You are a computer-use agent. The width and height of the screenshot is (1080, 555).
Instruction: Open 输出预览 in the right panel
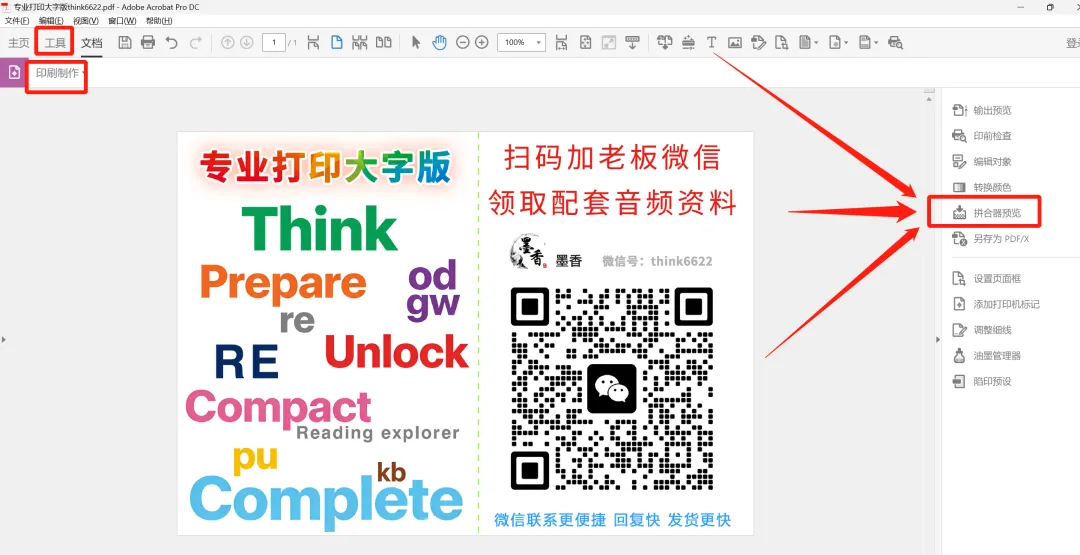click(982, 110)
